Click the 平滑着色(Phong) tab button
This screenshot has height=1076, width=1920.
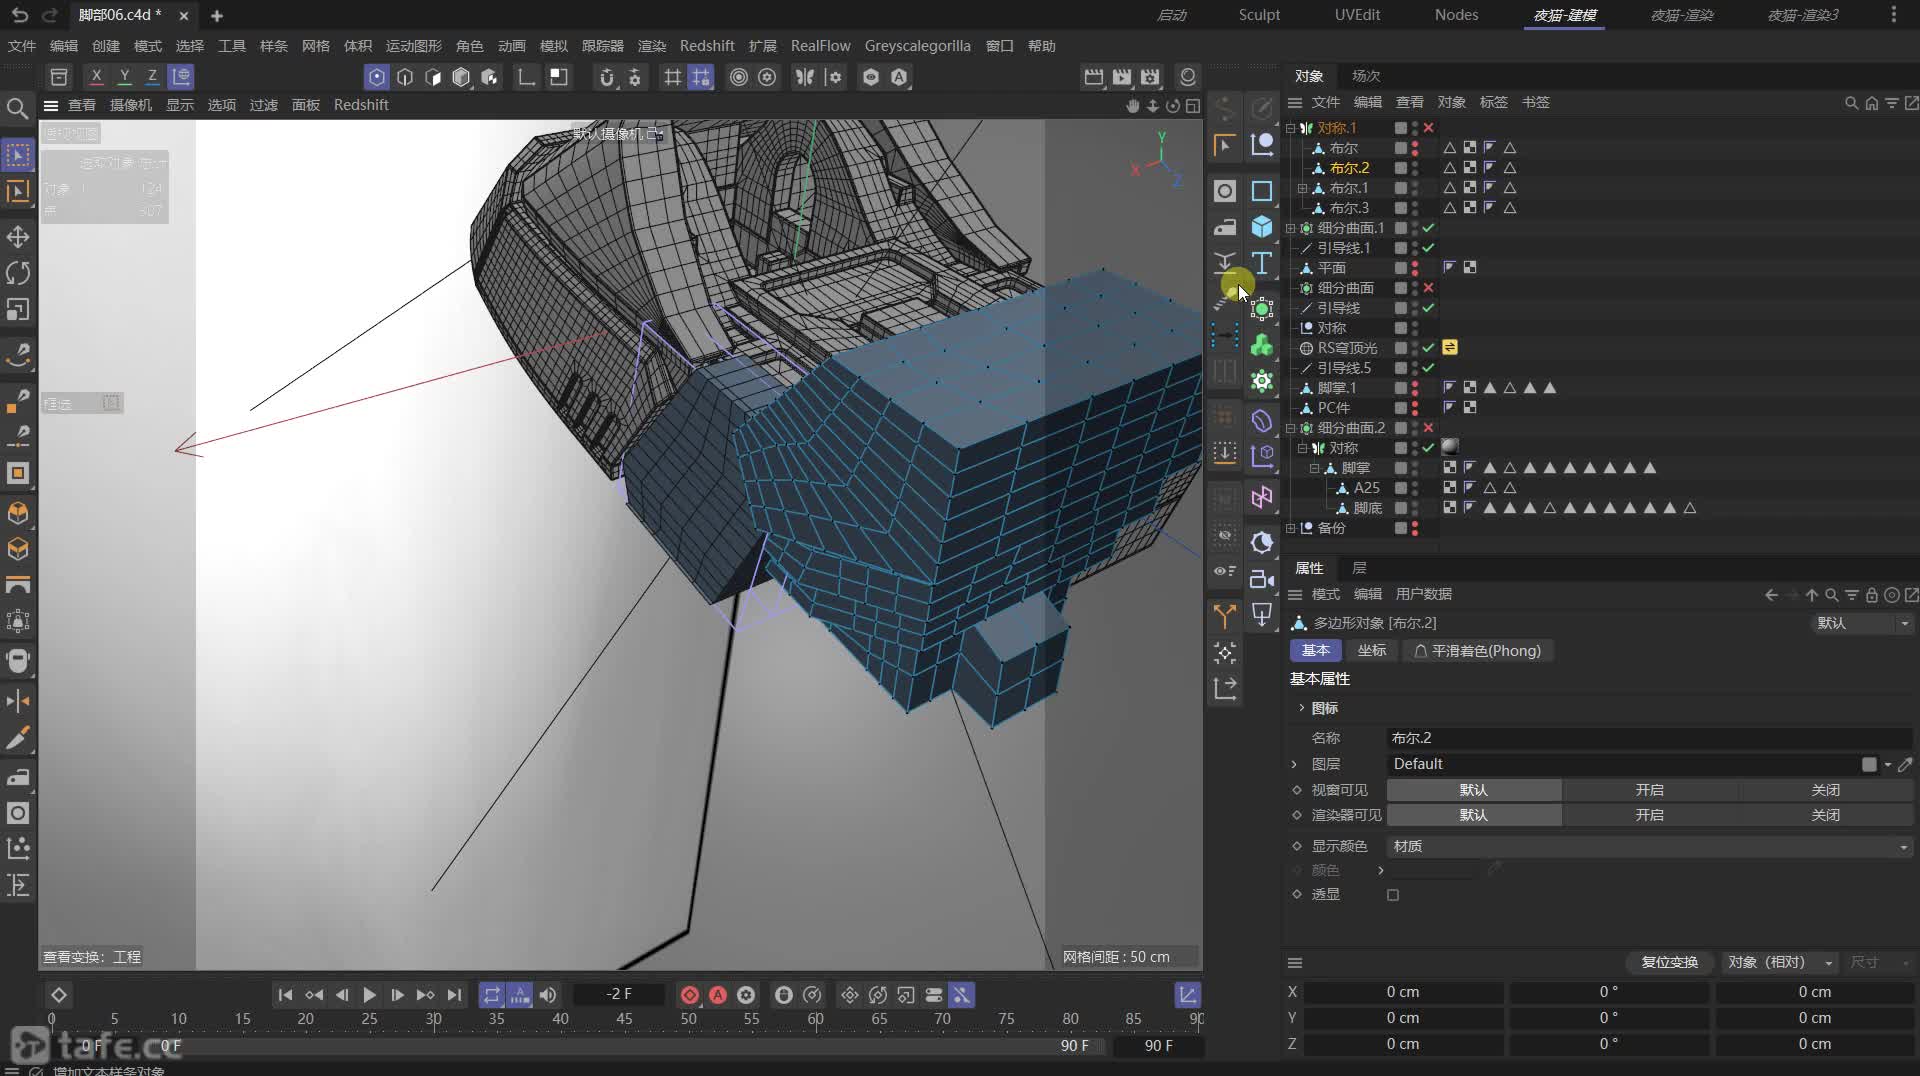pyautogui.click(x=1477, y=651)
